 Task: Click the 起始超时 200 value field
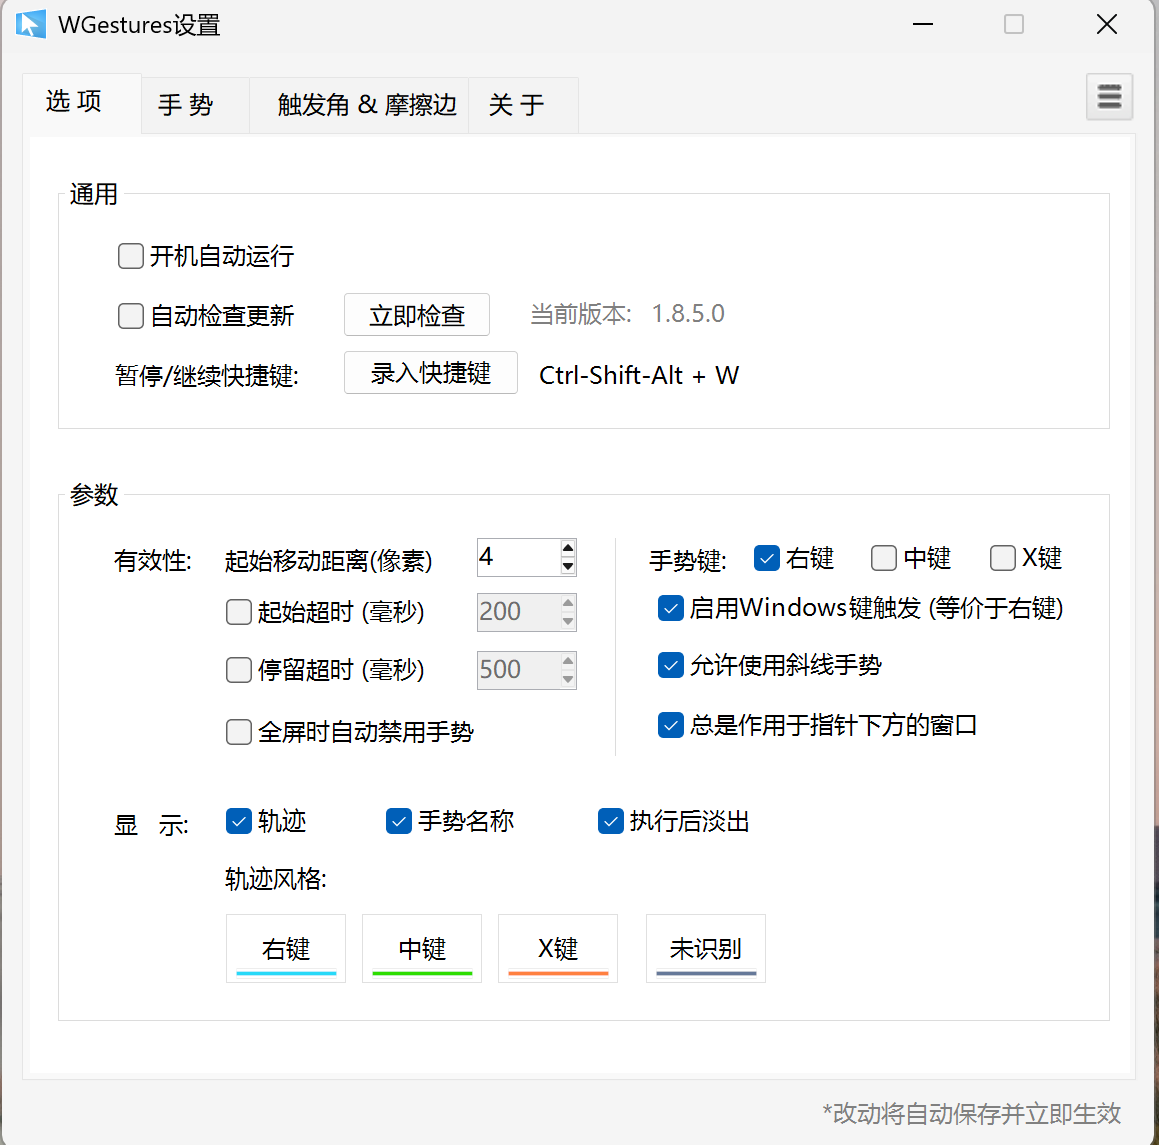[519, 612]
